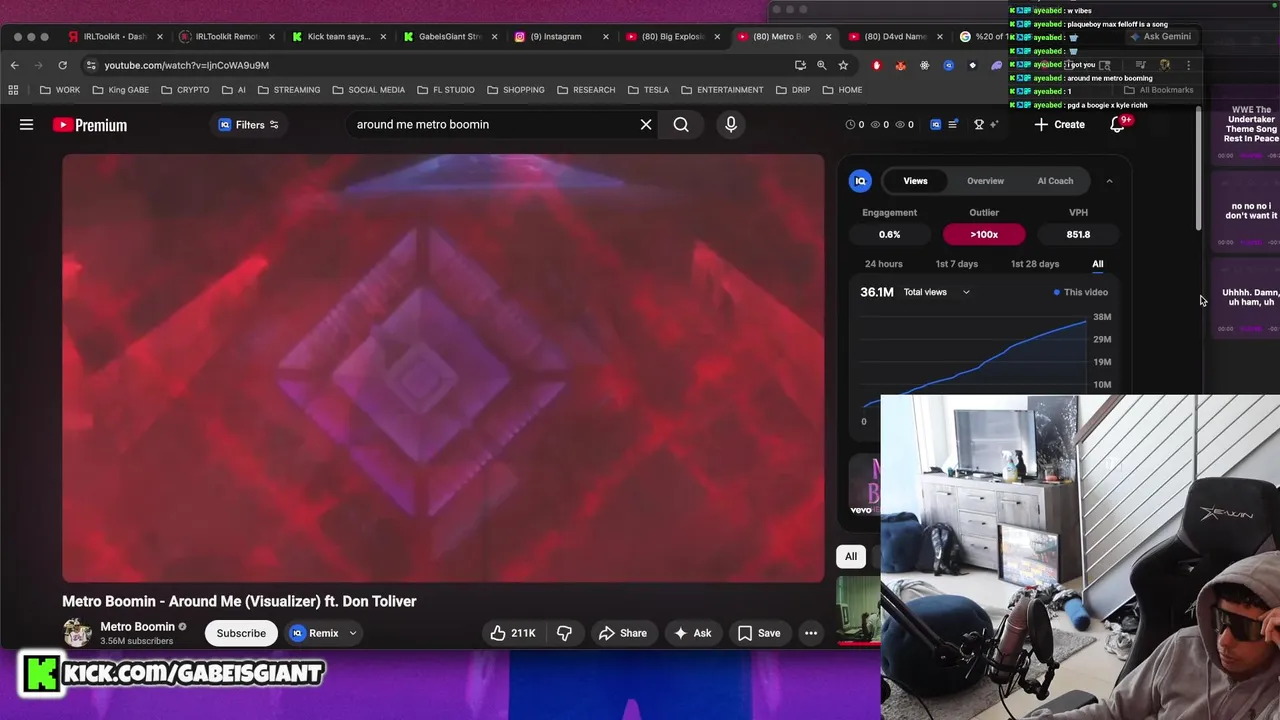Bookmark this page with the star

(843, 65)
